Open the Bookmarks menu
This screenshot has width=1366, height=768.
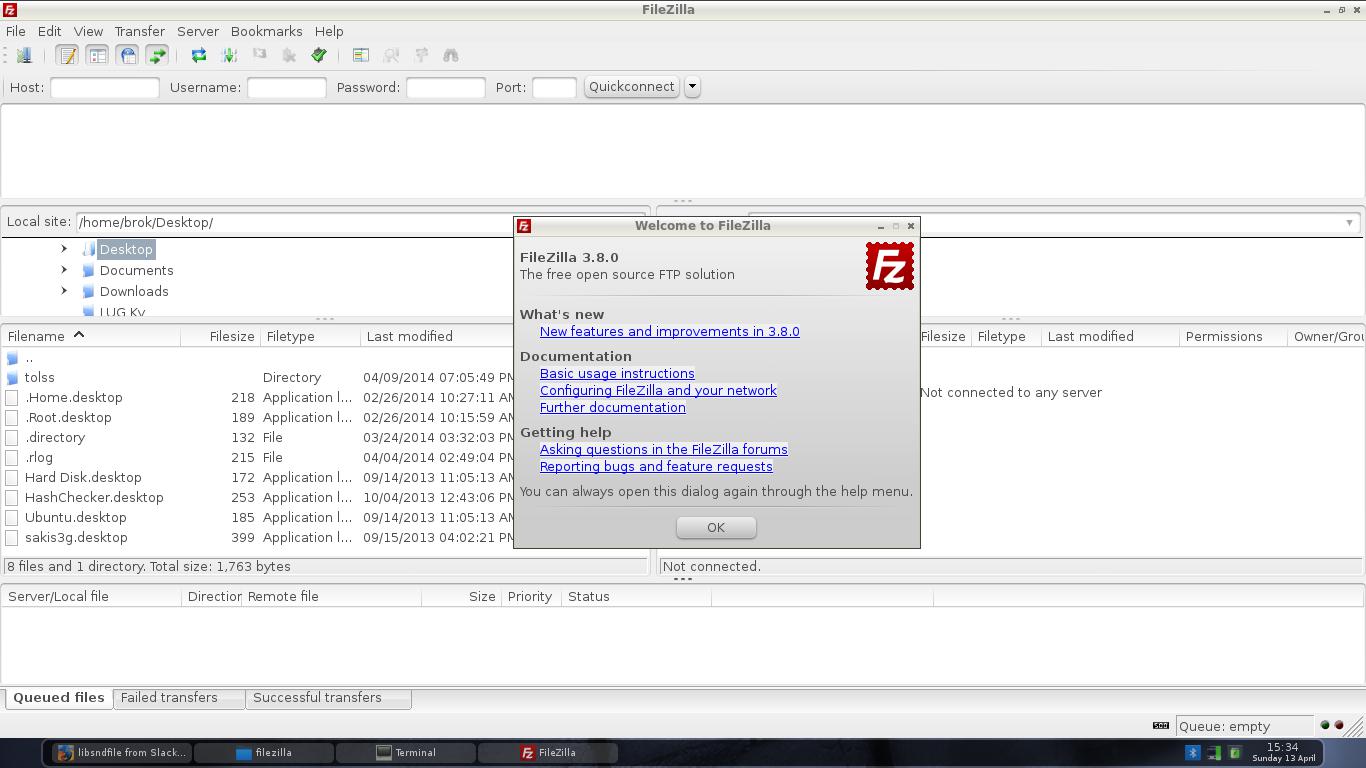click(266, 31)
